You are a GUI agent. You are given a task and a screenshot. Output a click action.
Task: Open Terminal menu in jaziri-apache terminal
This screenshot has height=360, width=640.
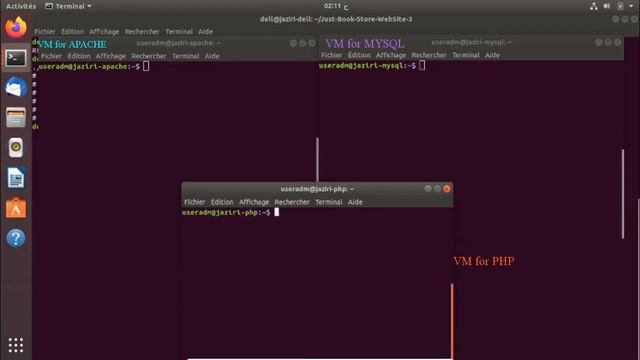pyautogui.click(x=186, y=56)
